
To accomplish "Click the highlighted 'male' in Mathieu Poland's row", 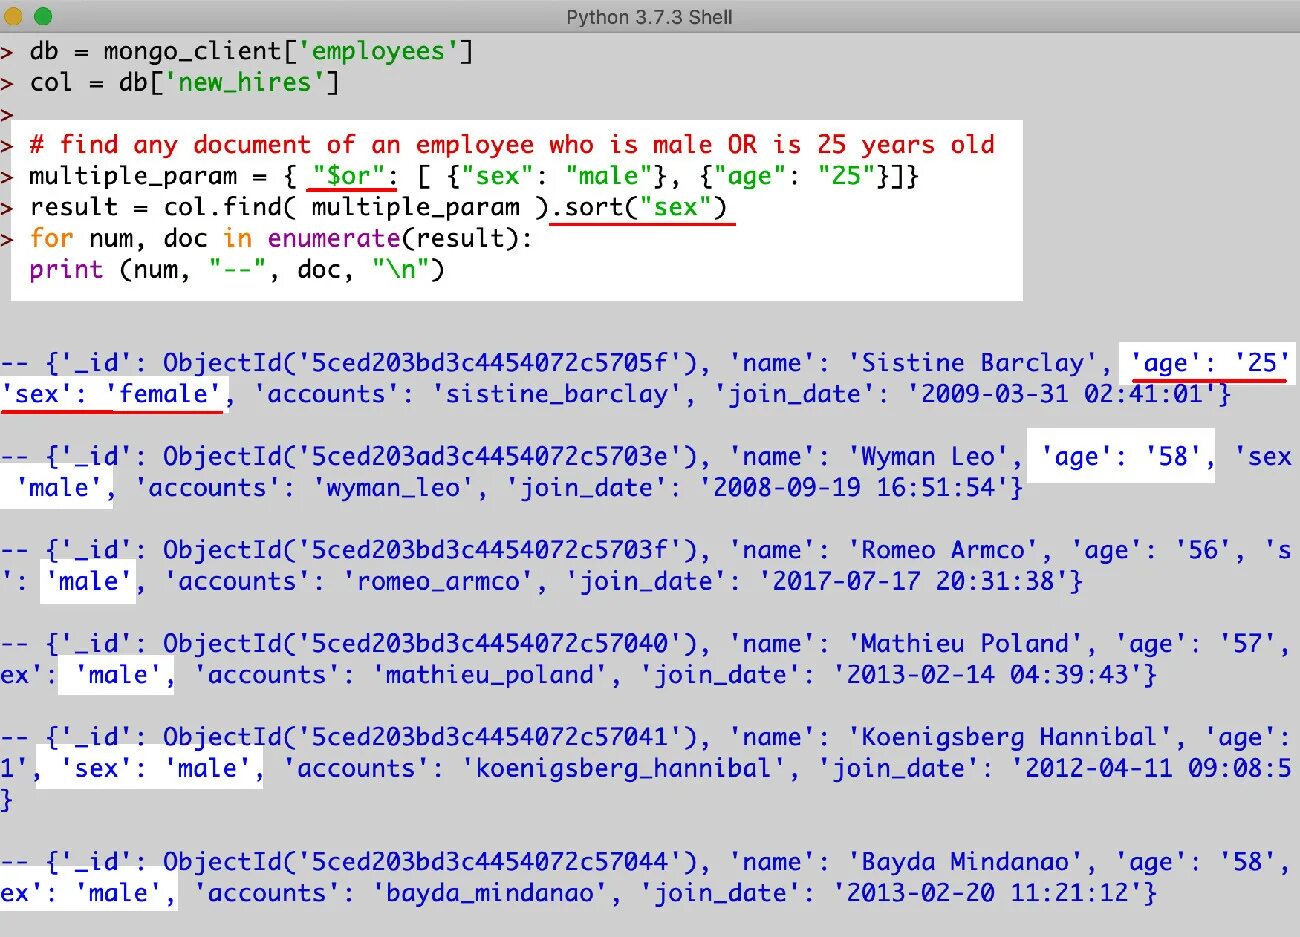I will click(x=118, y=675).
